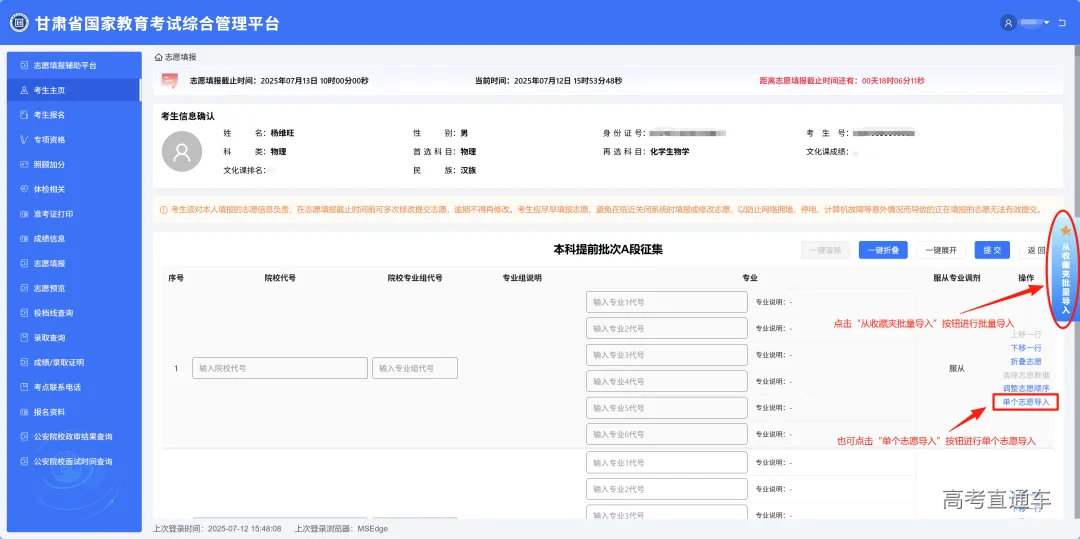Click the 考生主页 person icon in sidebar
The height and width of the screenshot is (539, 1080).
pyautogui.click(x=24, y=90)
